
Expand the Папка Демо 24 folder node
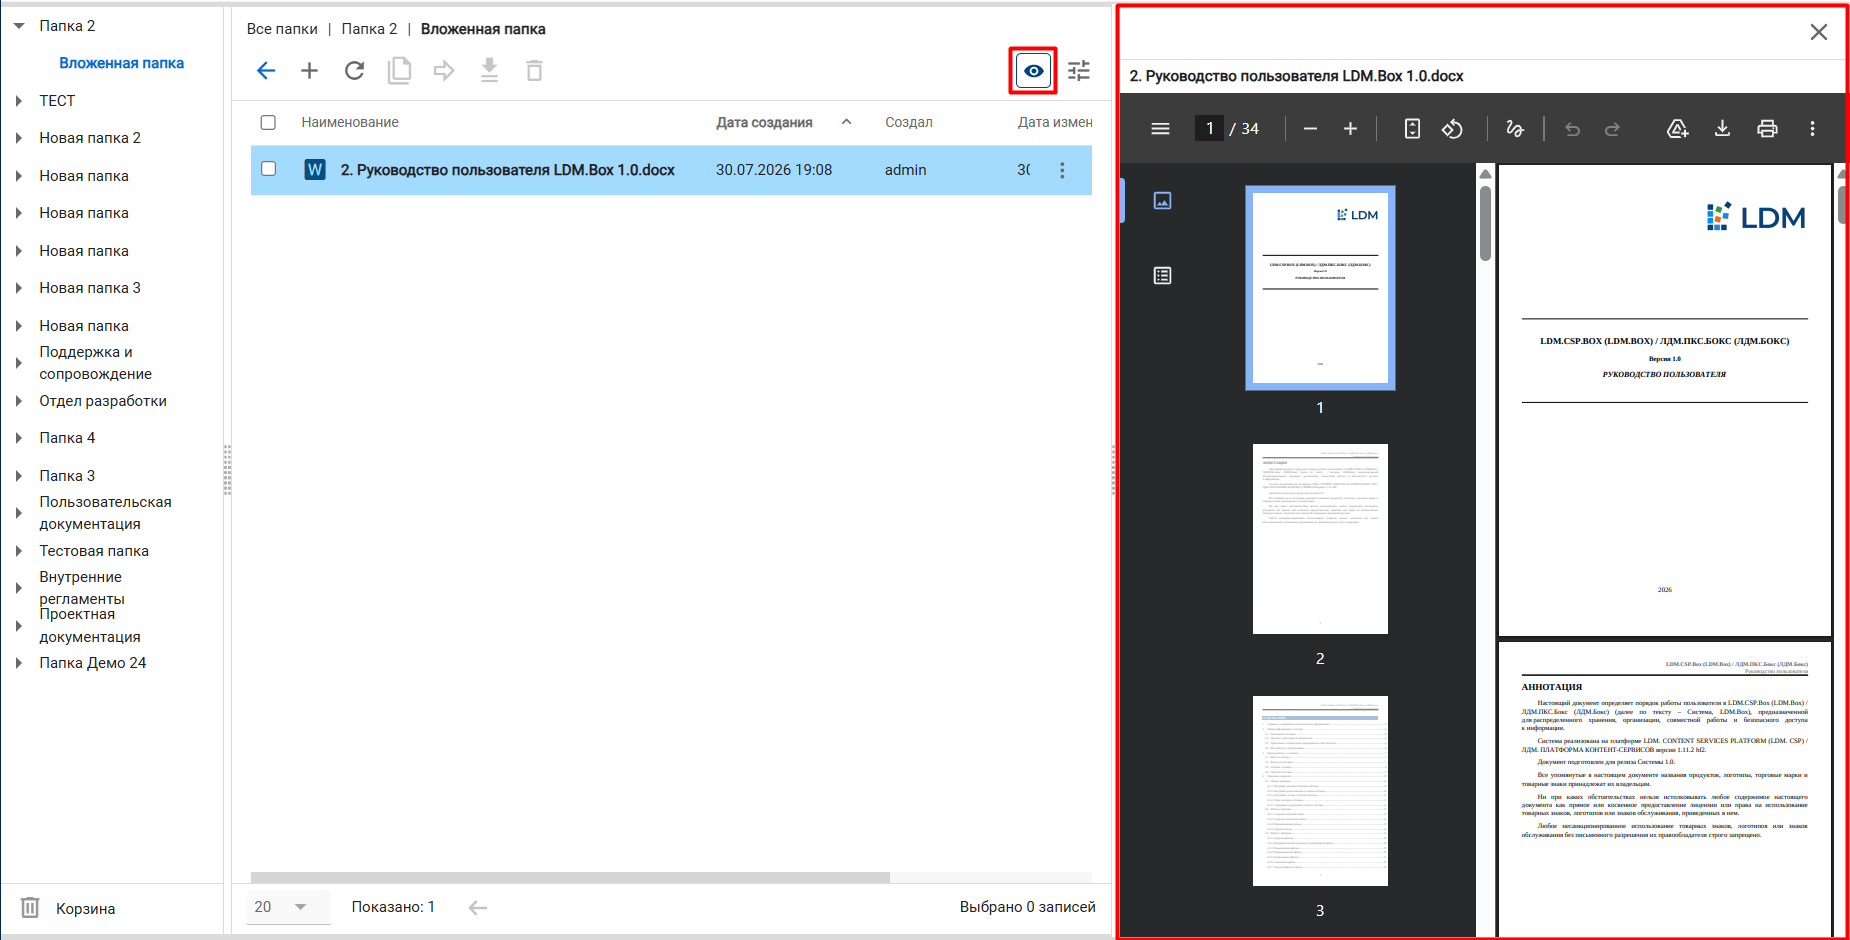[19, 663]
